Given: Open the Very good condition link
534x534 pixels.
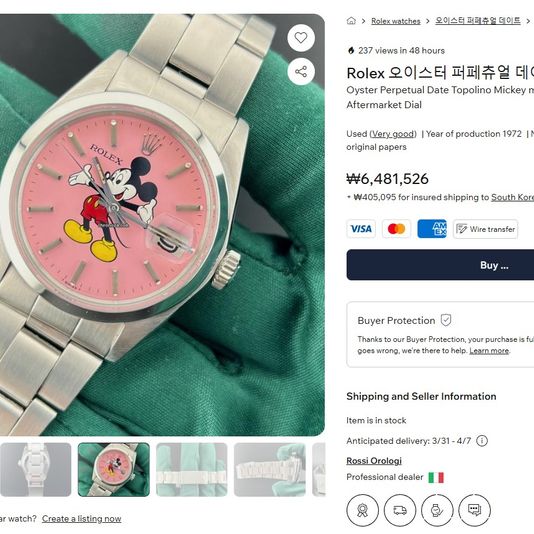Looking at the screenshot, I should (393, 134).
